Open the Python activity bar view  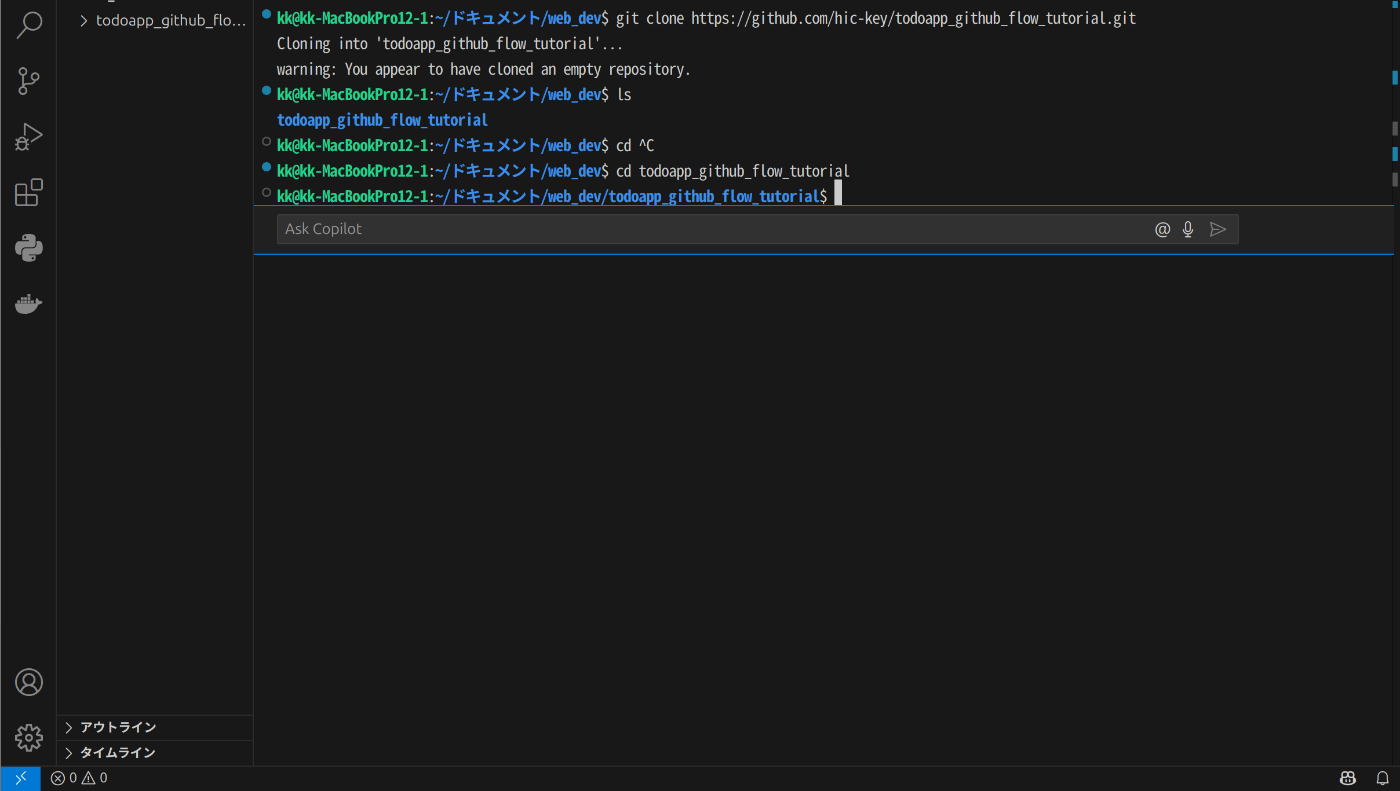click(29, 247)
